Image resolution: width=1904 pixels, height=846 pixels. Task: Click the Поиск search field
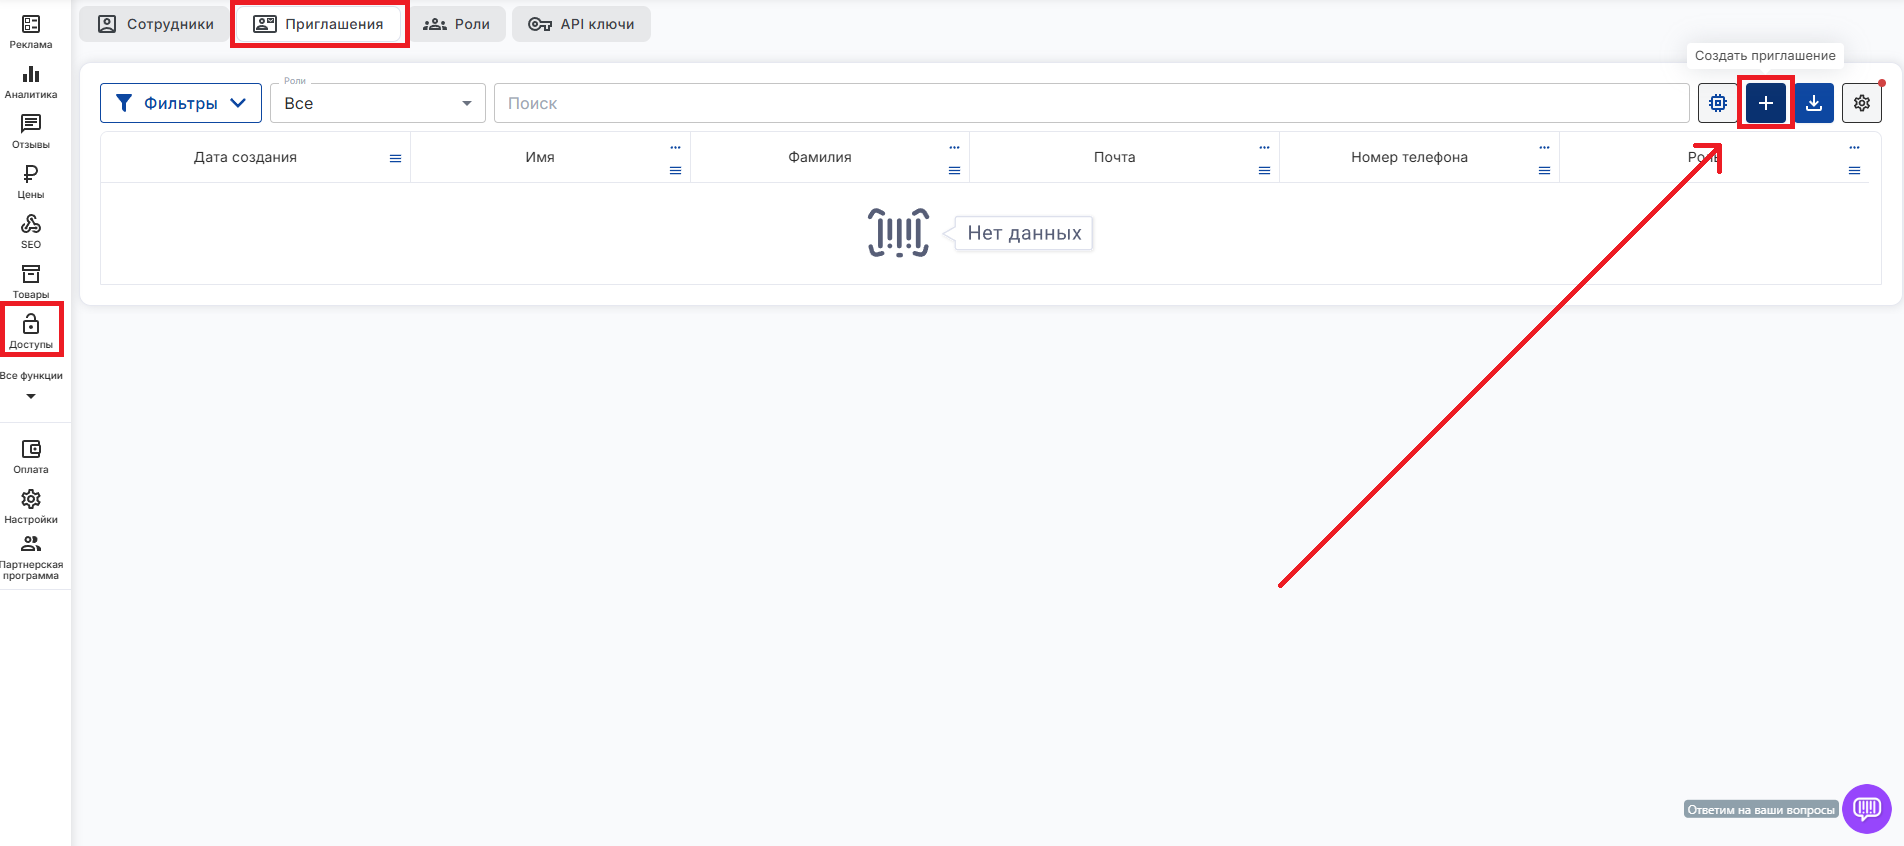1090,103
